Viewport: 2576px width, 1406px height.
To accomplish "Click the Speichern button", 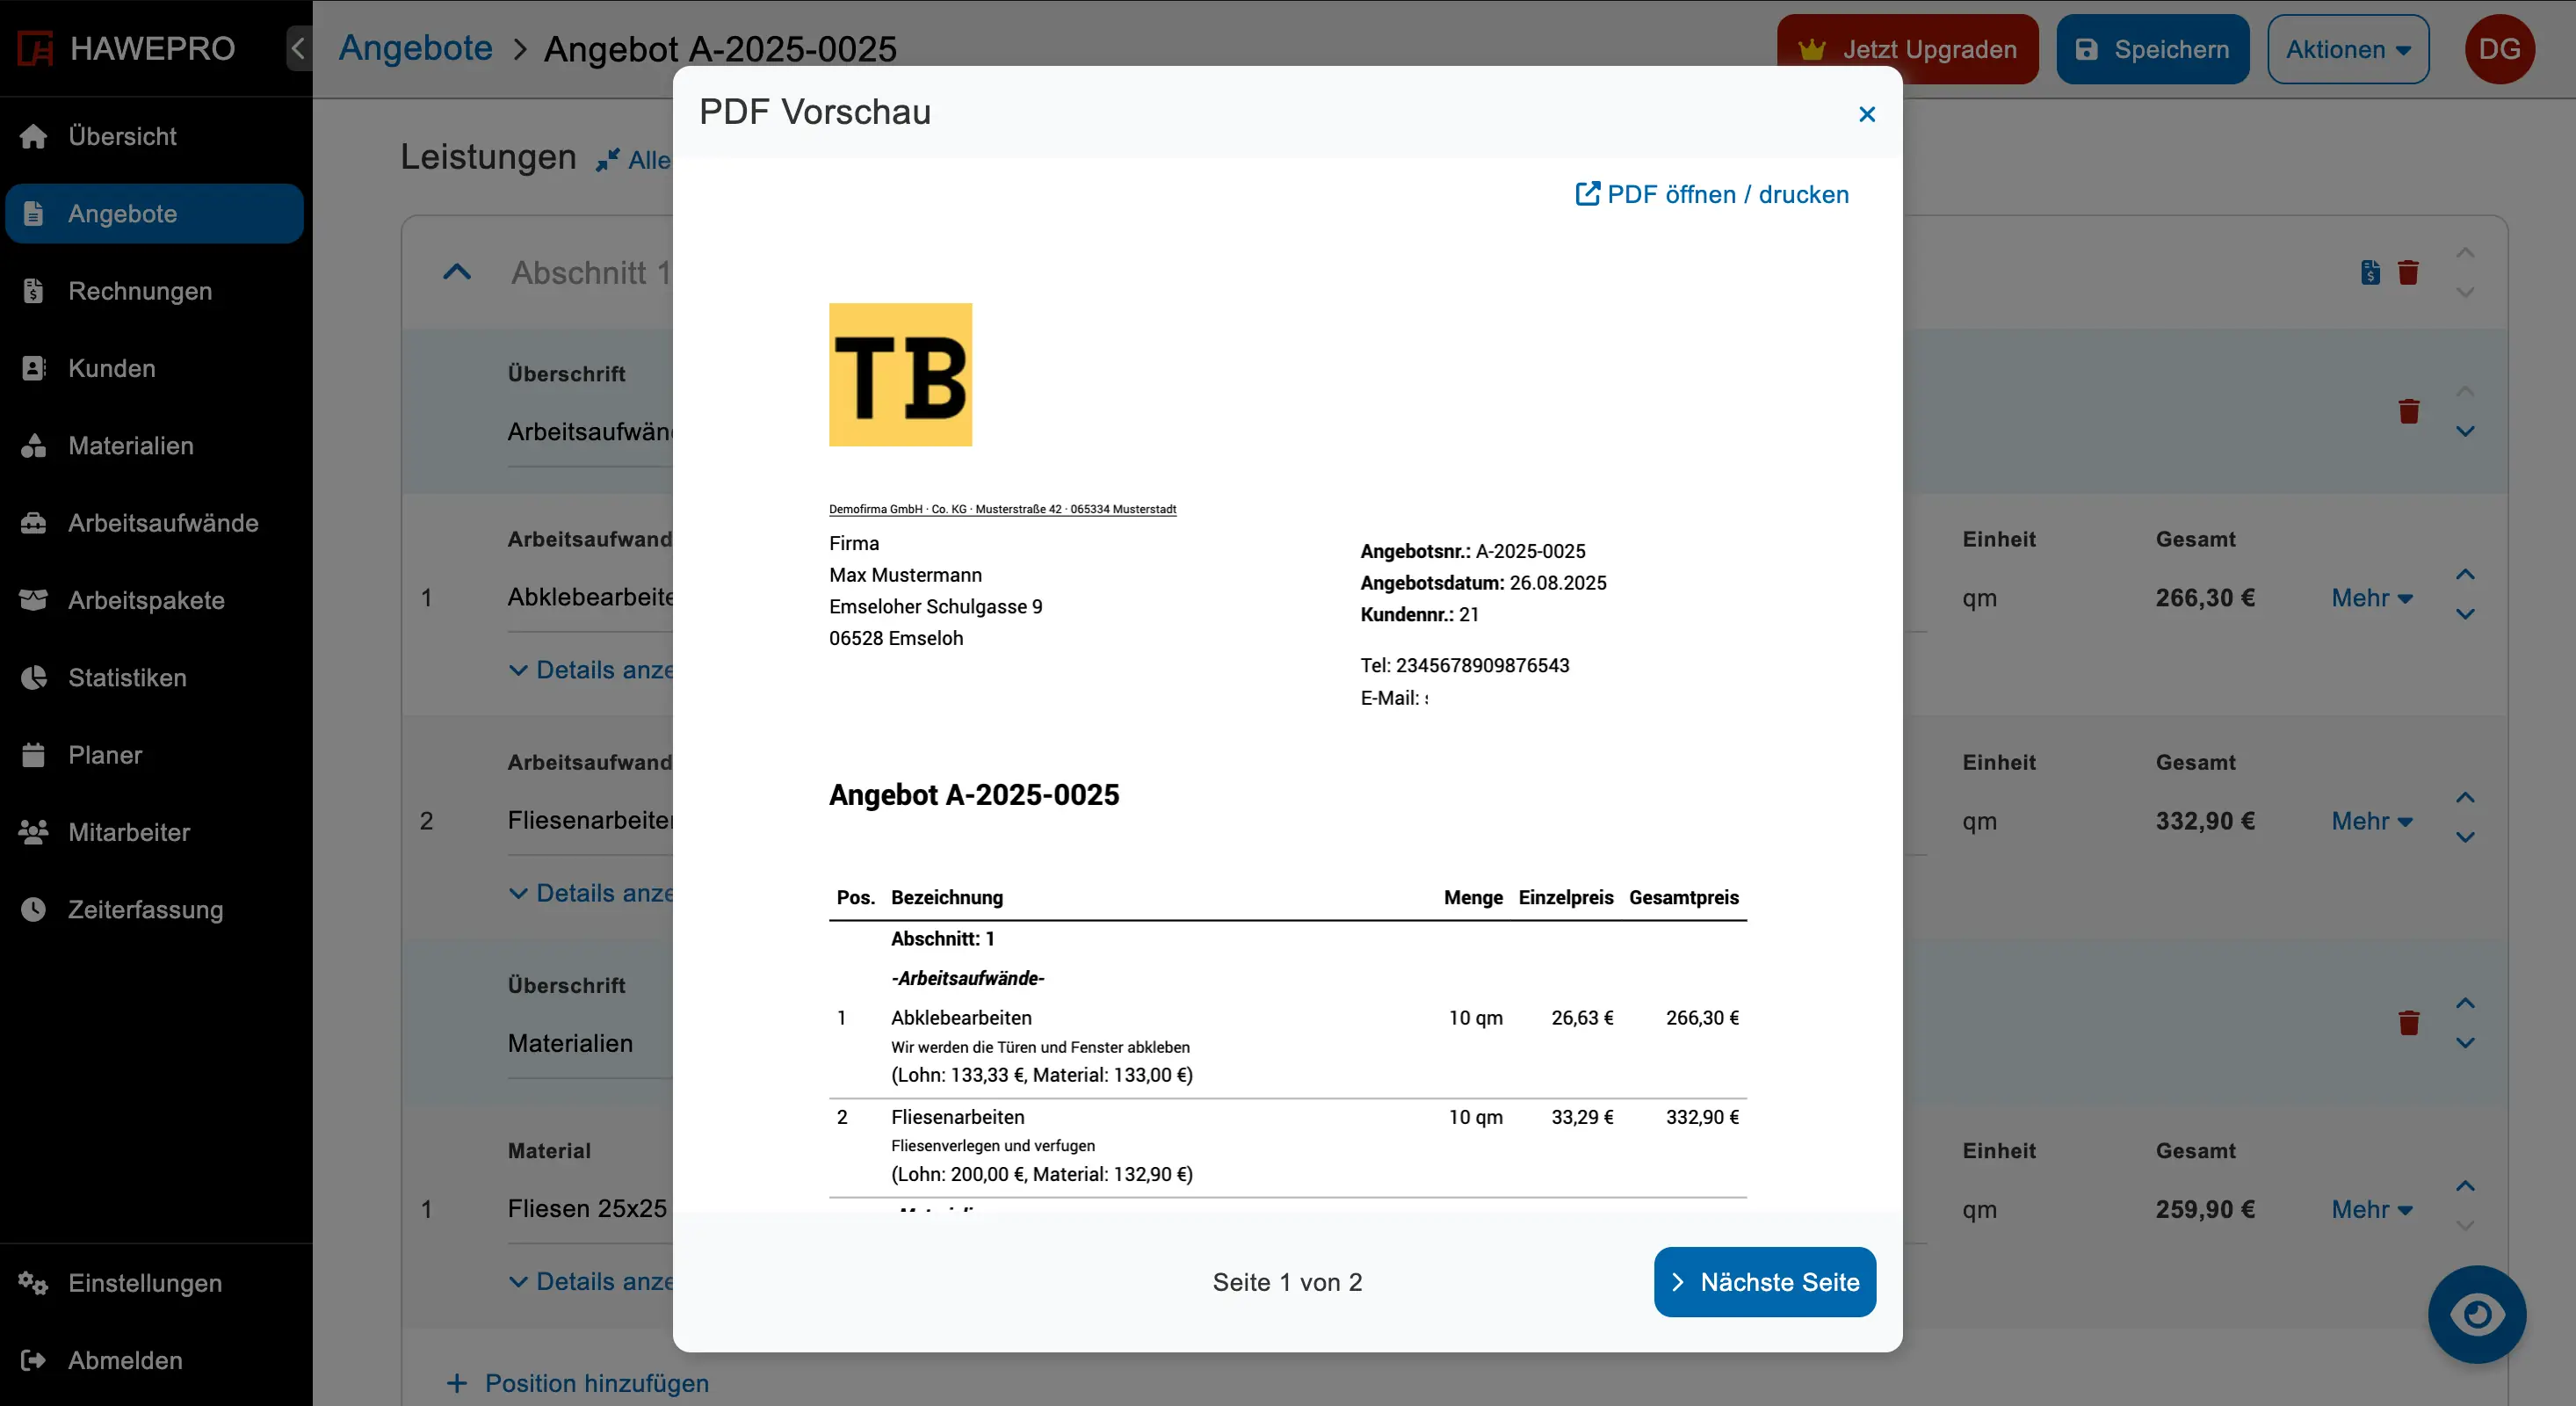I will (x=2152, y=49).
